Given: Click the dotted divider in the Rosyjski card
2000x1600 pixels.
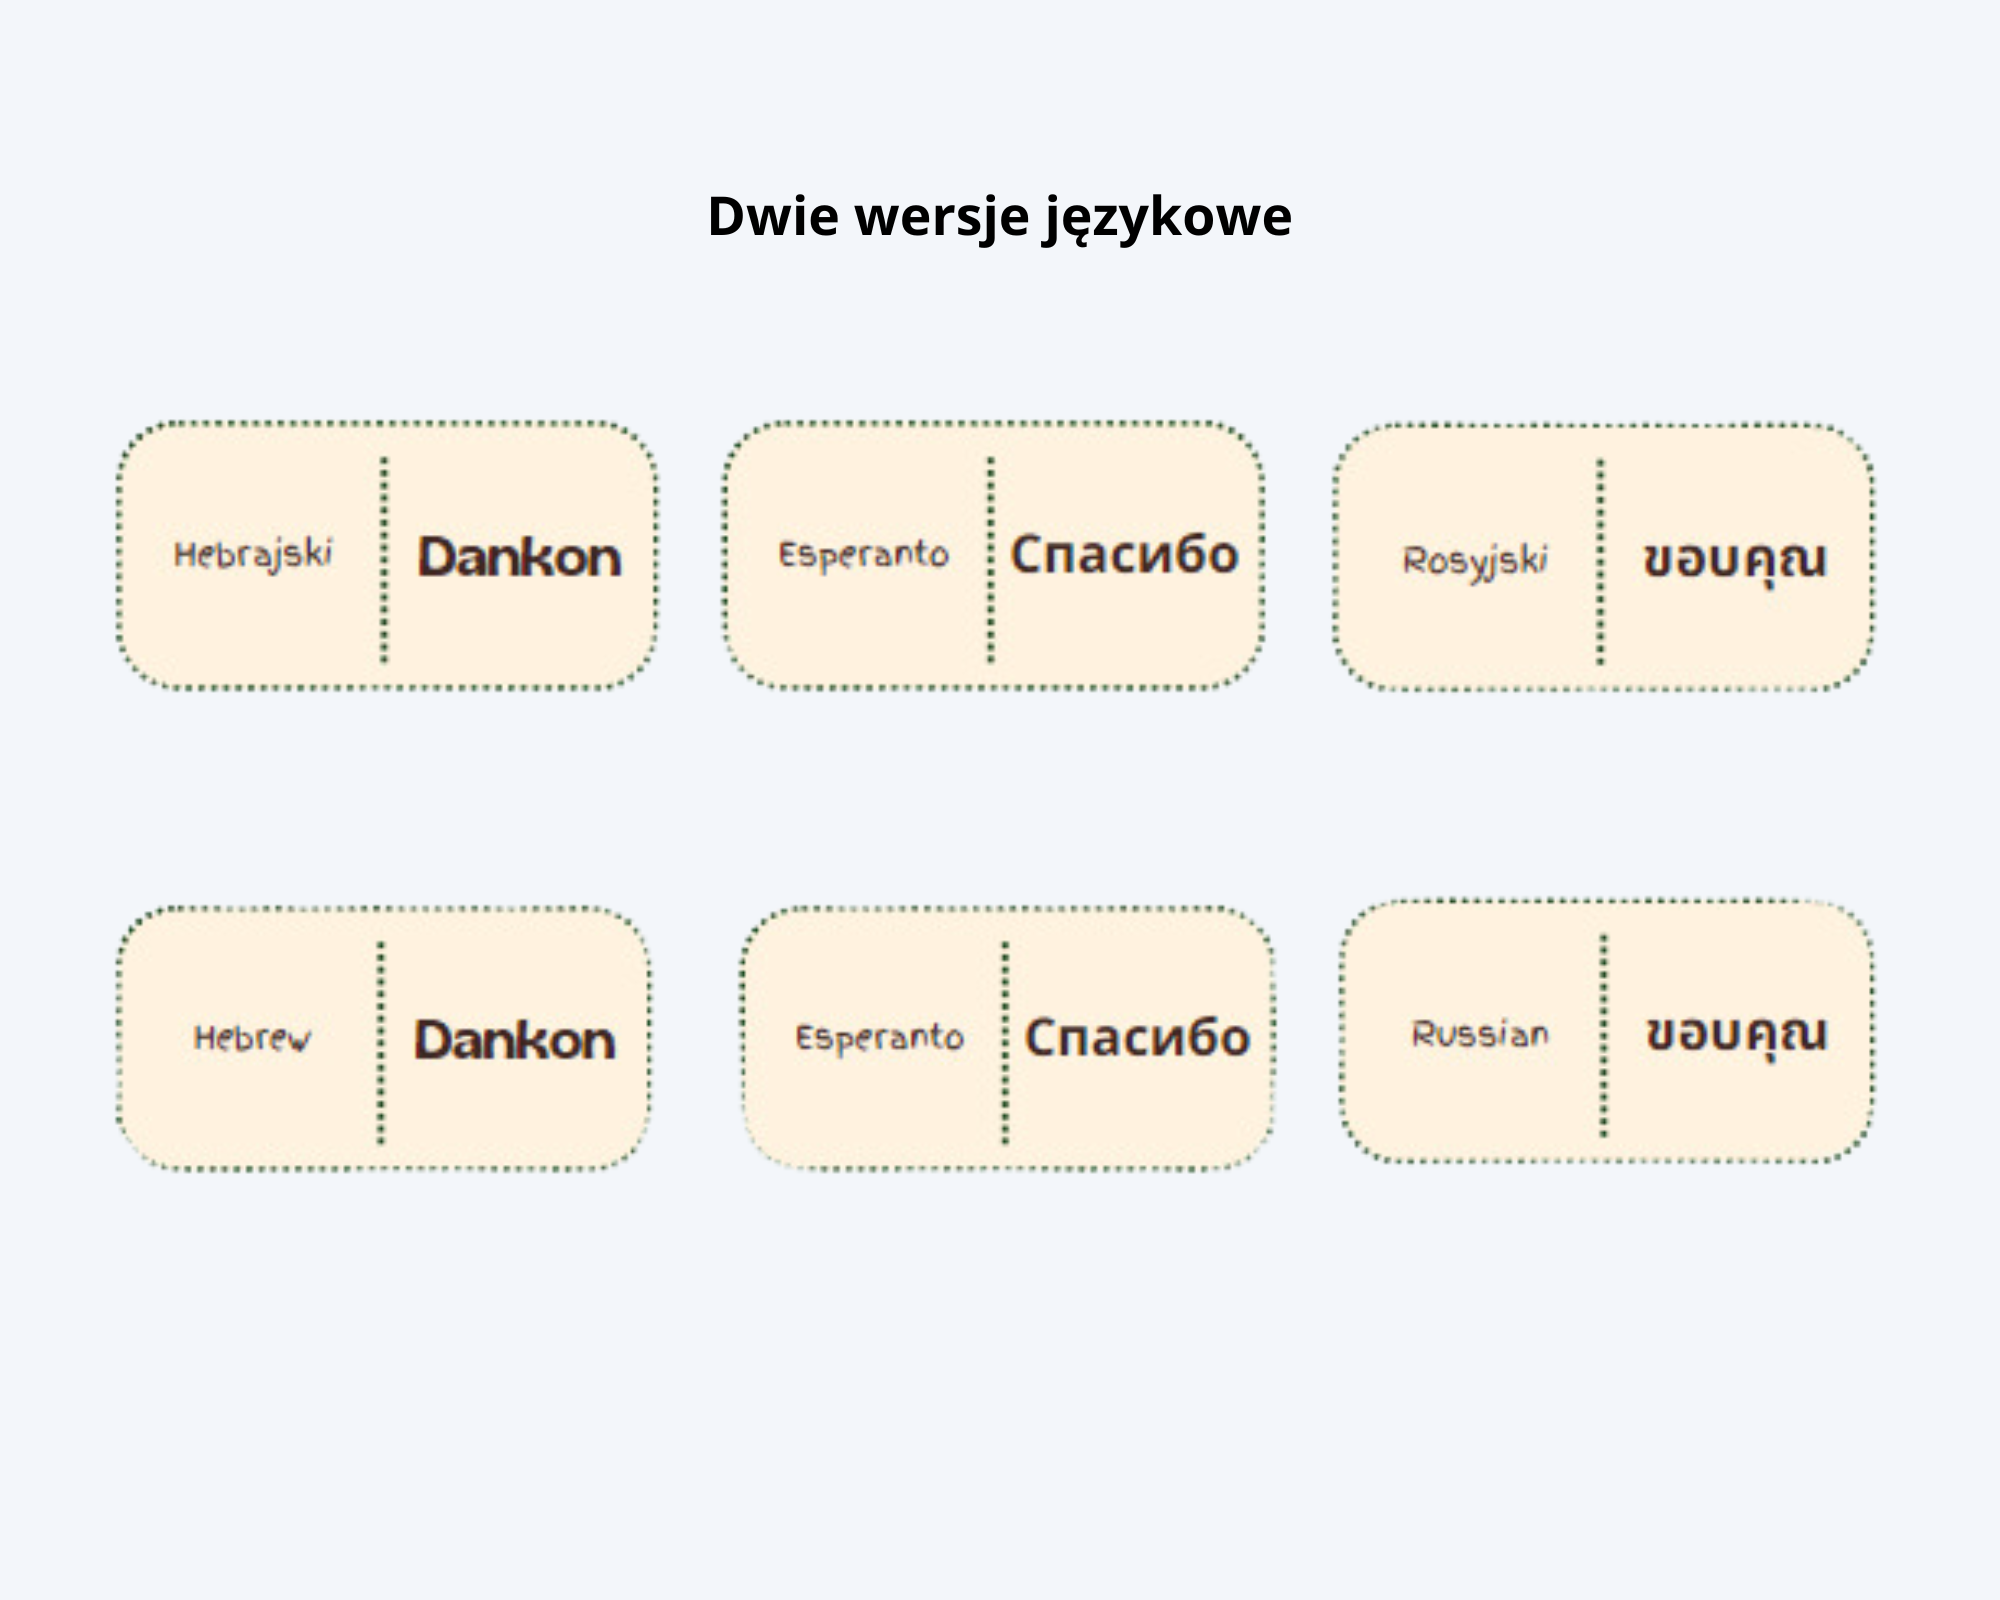Looking at the screenshot, I should coord(1600,562).
